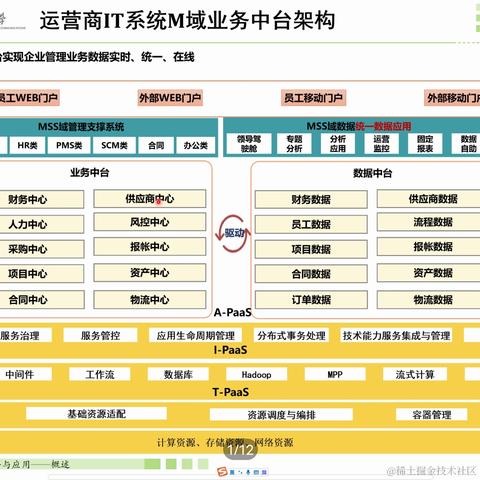The height and width of the screenshot is (480, 480).
Task: Click the 办公类 box
Action: tap(196, 145)
